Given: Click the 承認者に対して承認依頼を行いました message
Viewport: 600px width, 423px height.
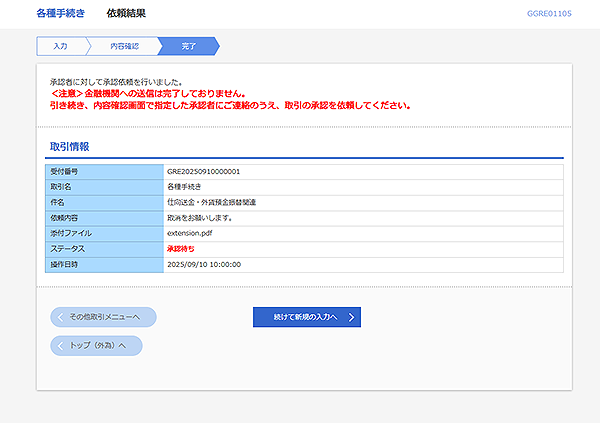Looking at the screenshot, I should [116, 82].
